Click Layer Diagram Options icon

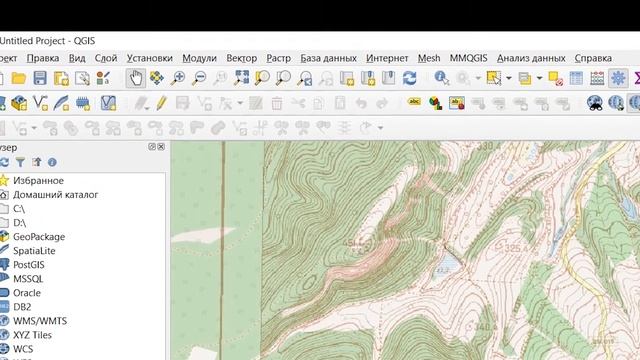[x=436, y=103]
